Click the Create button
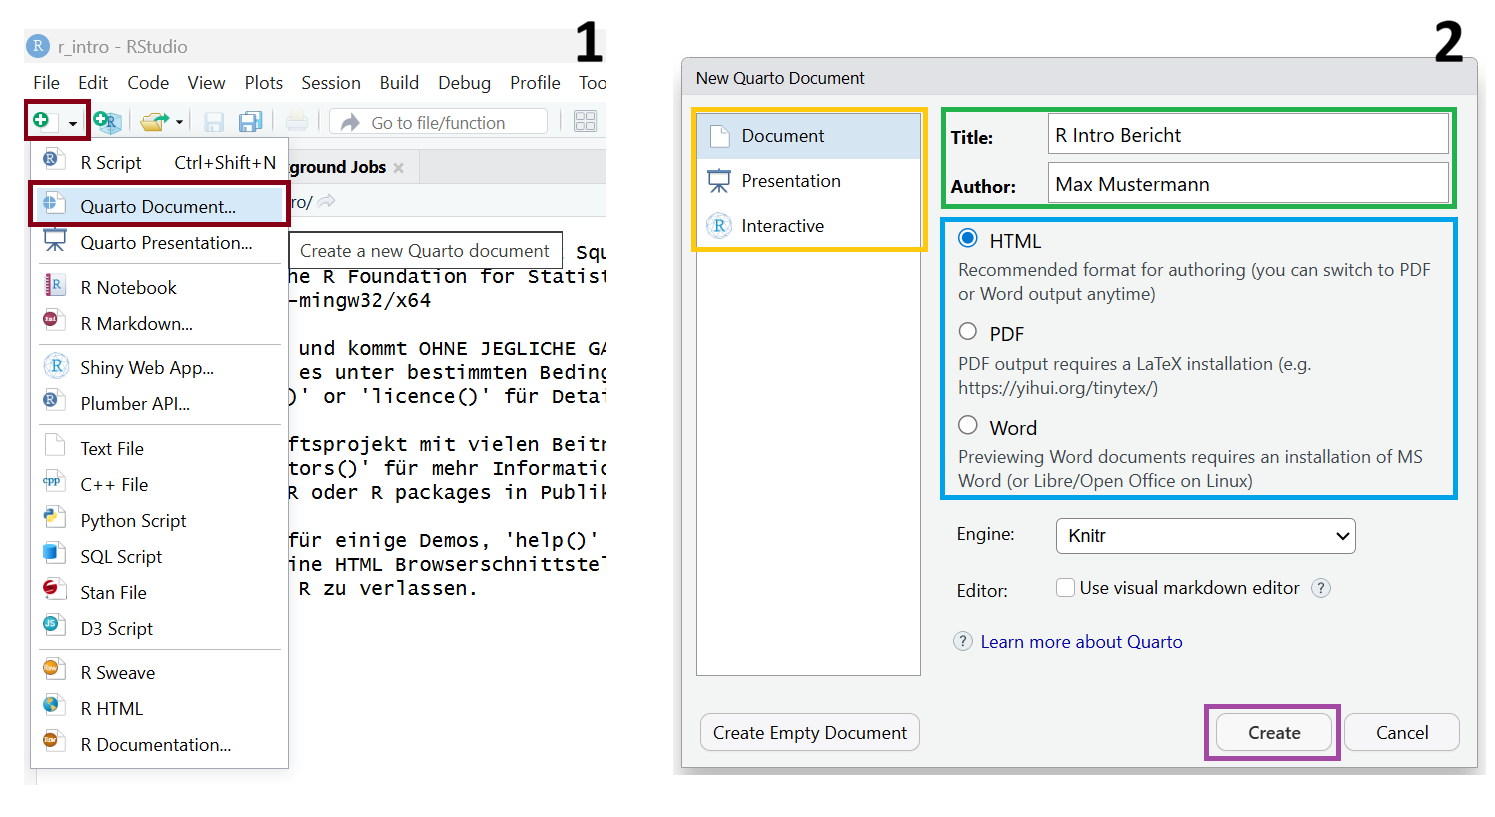The width and height of the screenshot is (1495, 817). pos(1274,733)
